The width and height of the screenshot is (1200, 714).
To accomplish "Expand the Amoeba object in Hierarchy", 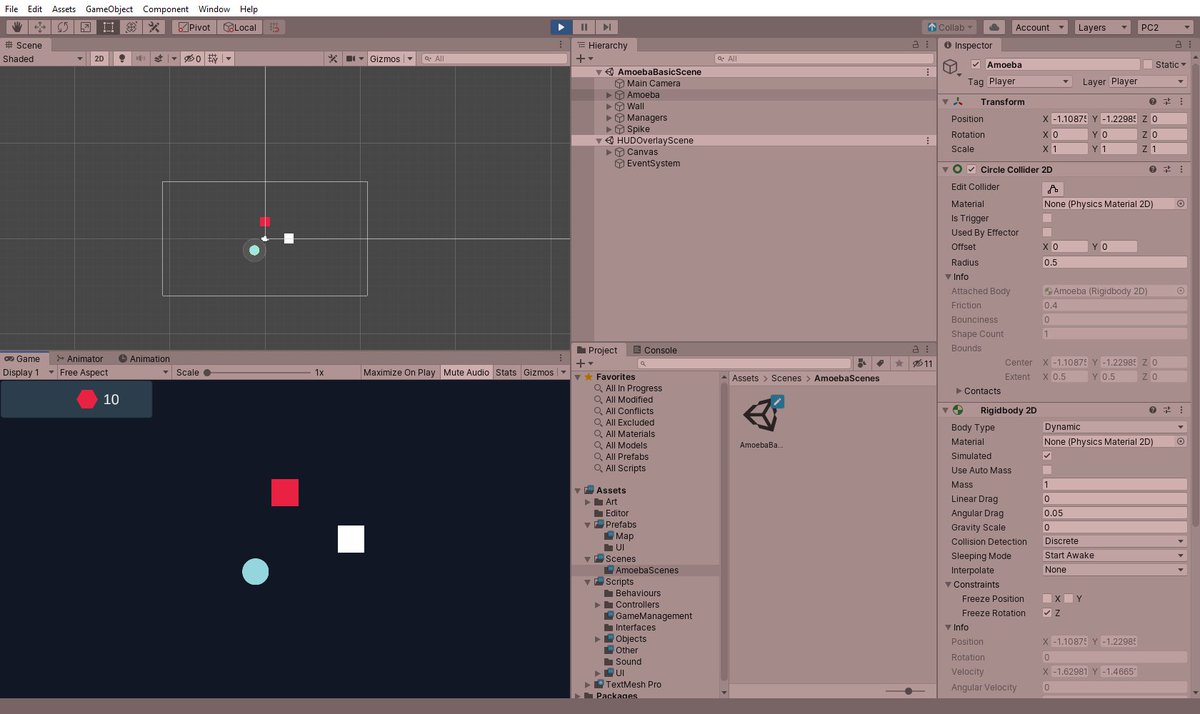I will click(609, 95).
